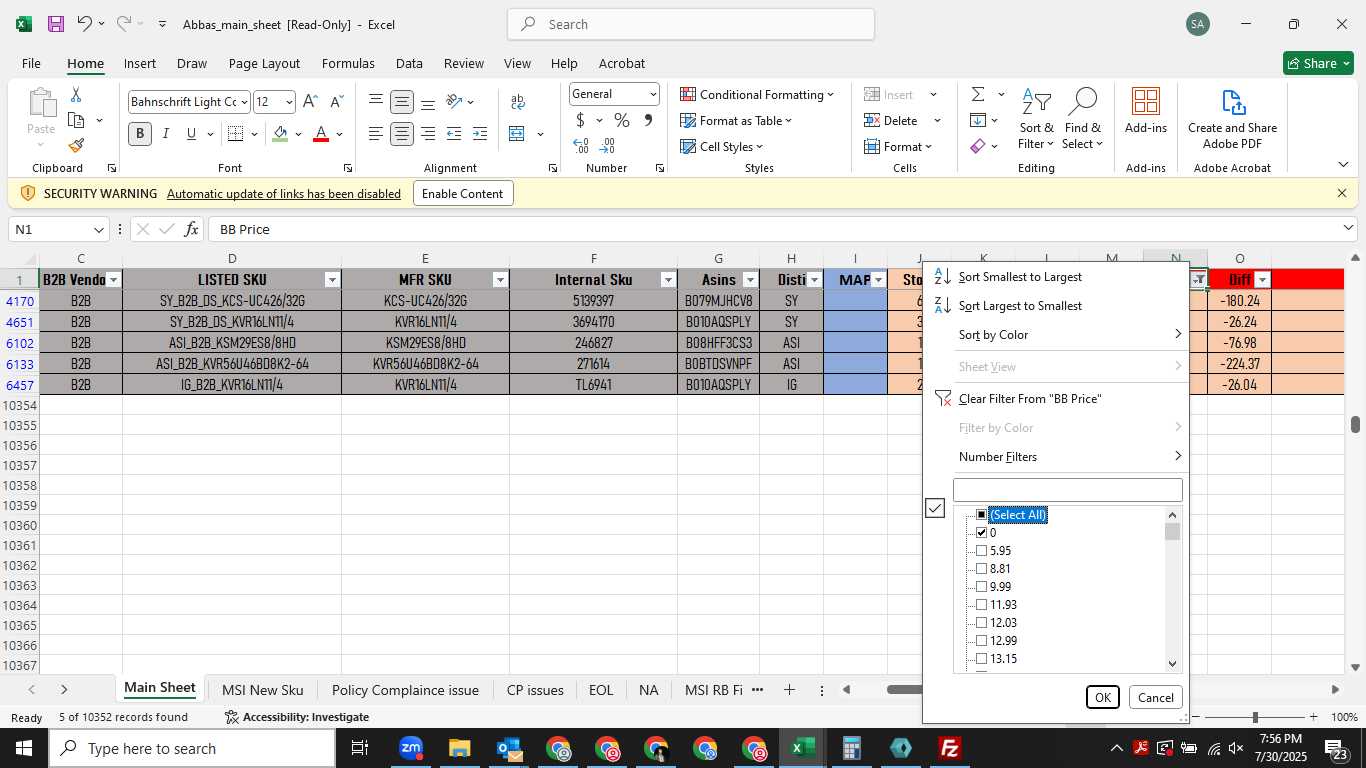The height and width of the screenshot is (768, 1366).
Task: Select Sort Smallest to Largest
Action: tap(1020, 277)
